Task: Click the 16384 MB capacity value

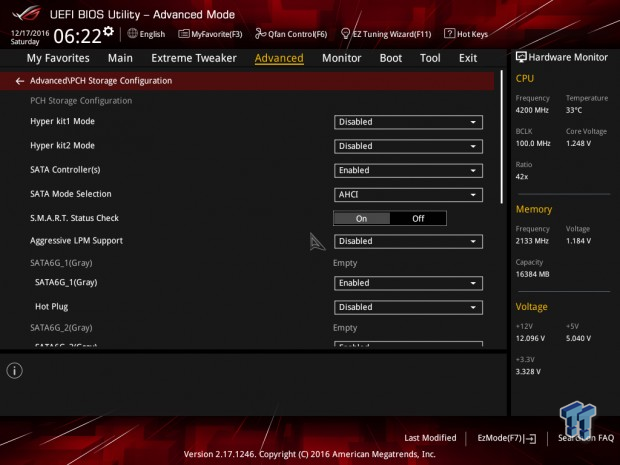Action: [x=532, y=274]
